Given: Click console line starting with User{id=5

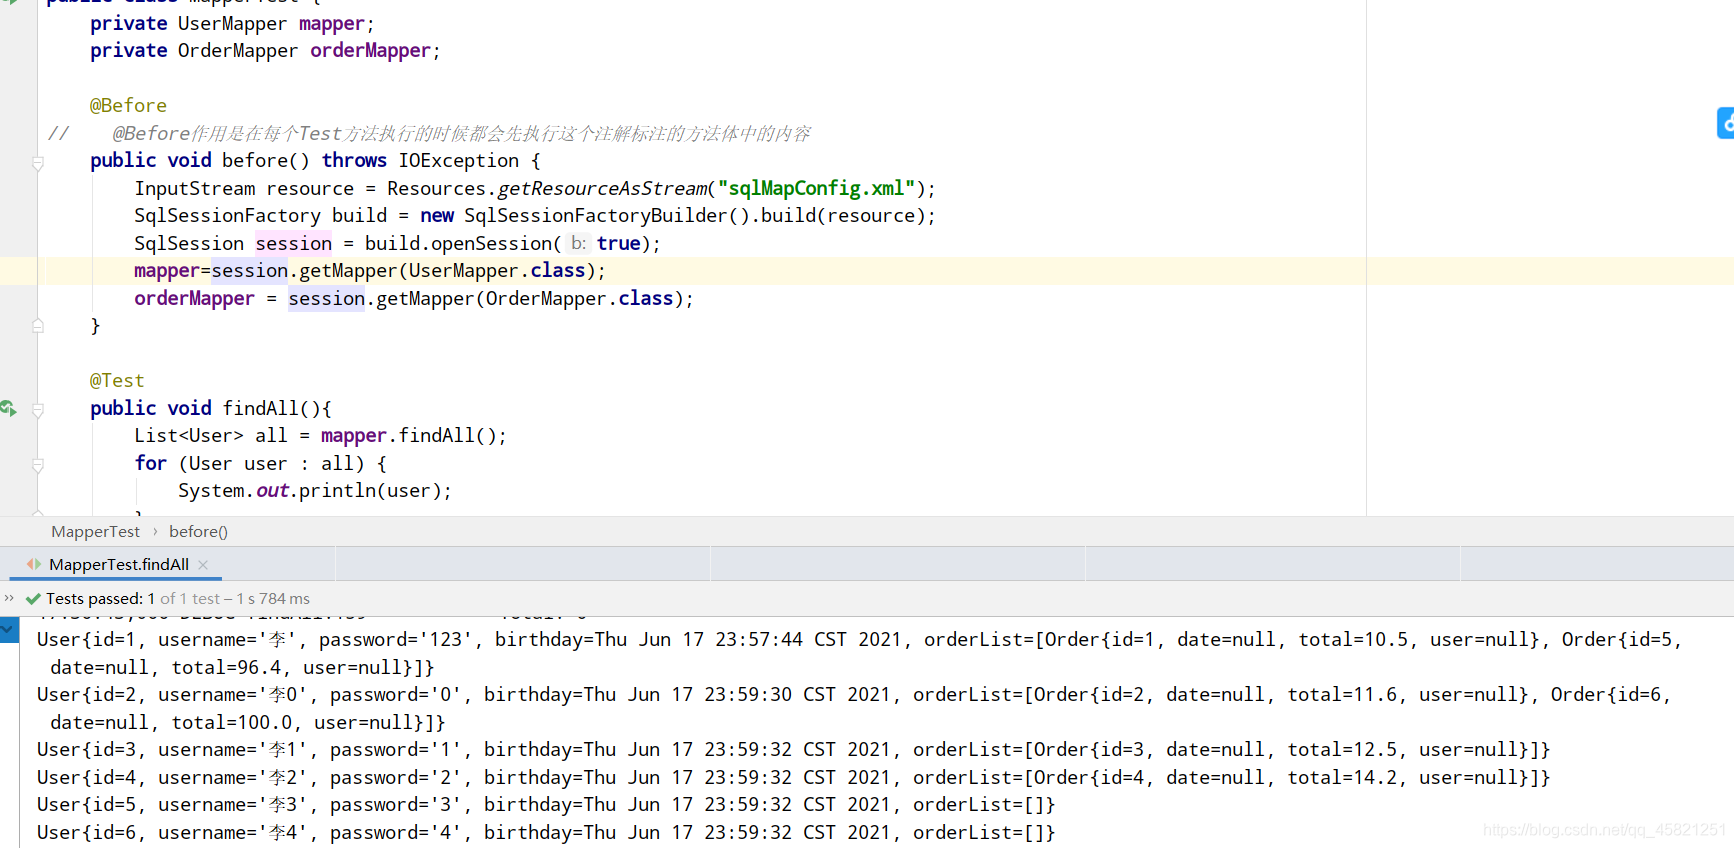Looking at the screenshot, I should tap(546, 805).
